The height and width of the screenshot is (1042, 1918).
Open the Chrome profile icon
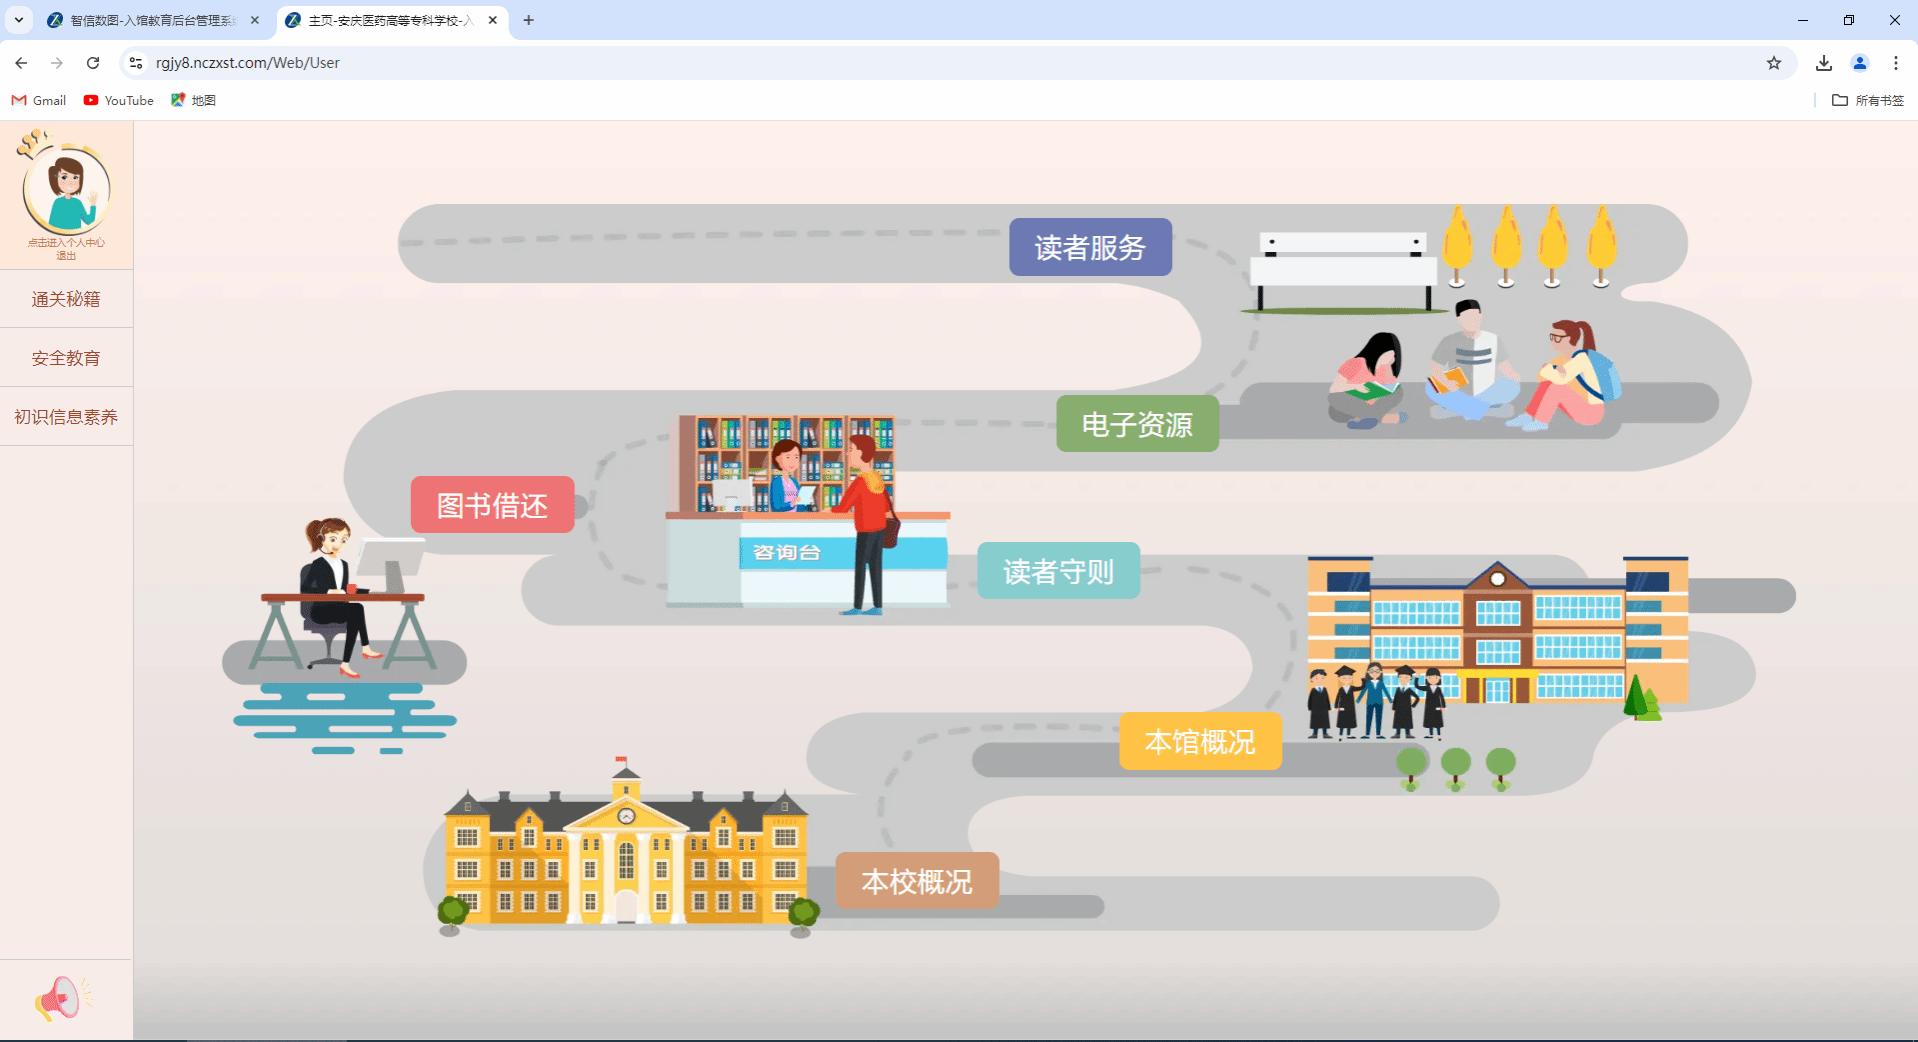click(x=1859, y=63)
